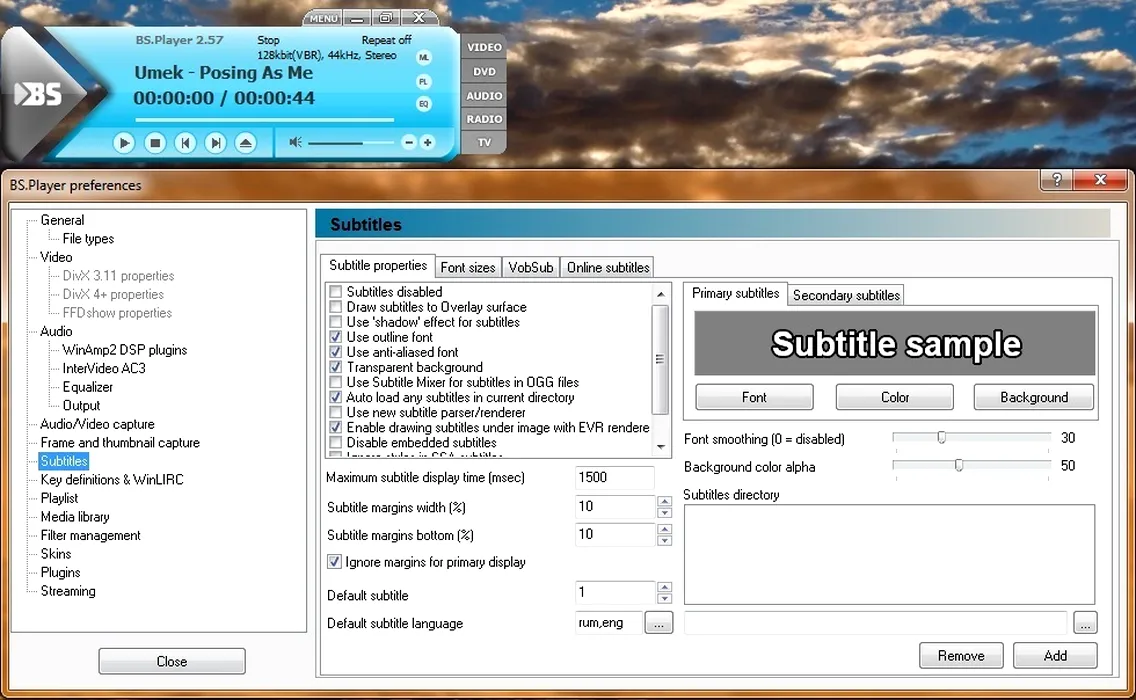Open the Secondary subtitles tab
This screenshot has width=1136, height=700.
(846, 295)
